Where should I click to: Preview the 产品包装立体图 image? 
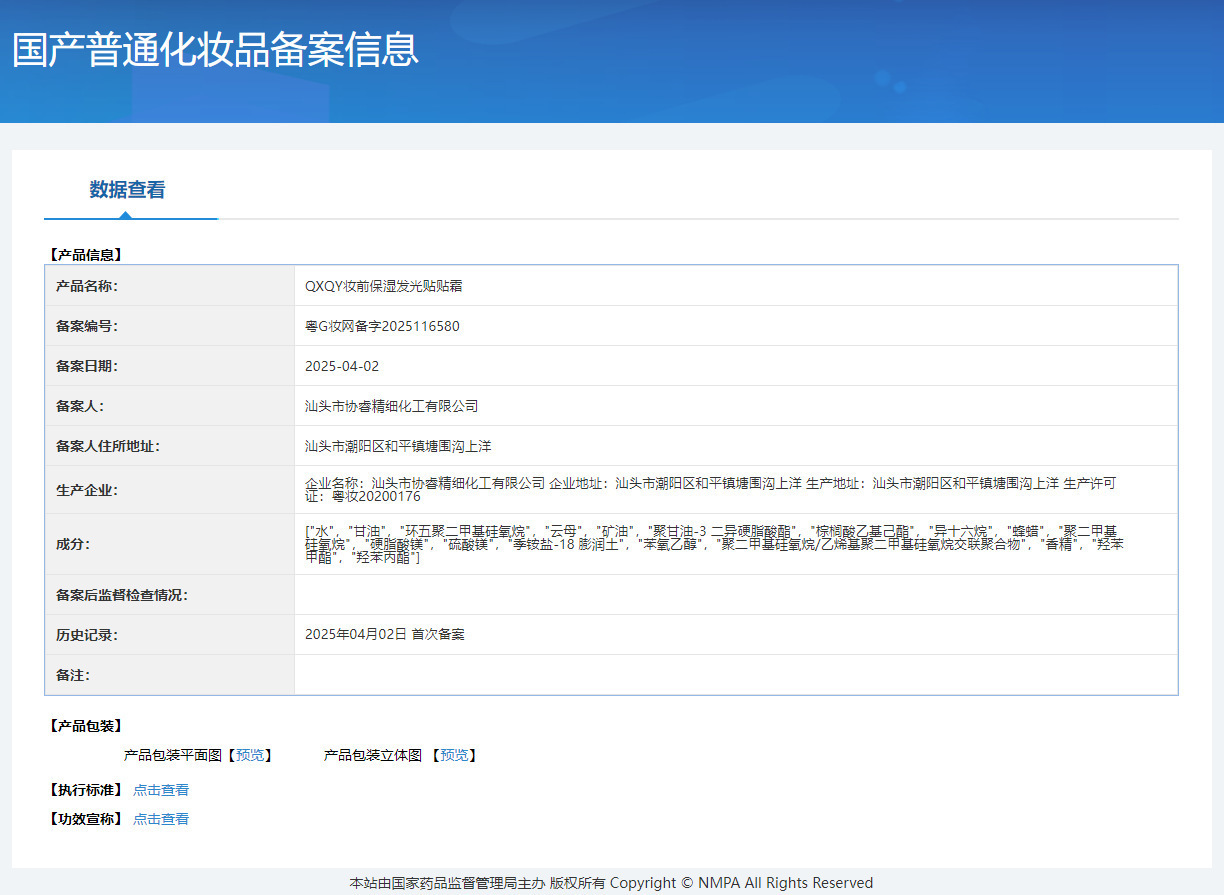click(454, 755)
